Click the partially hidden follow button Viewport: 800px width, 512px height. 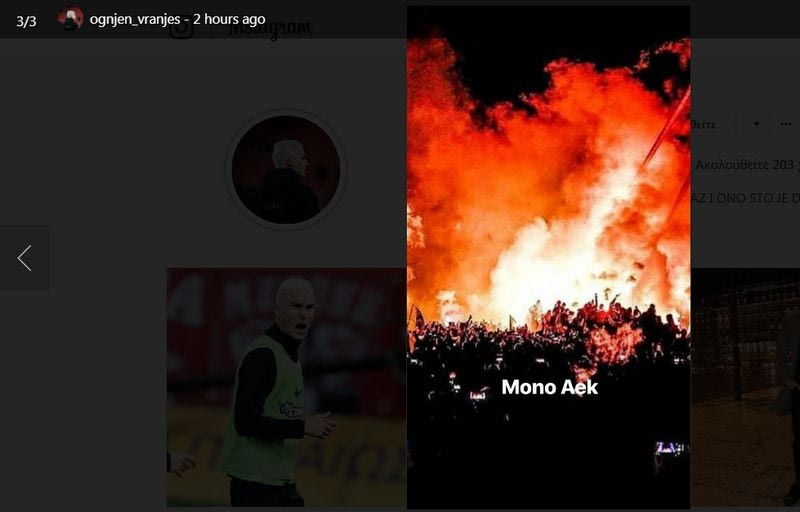[x=713, y=124]
